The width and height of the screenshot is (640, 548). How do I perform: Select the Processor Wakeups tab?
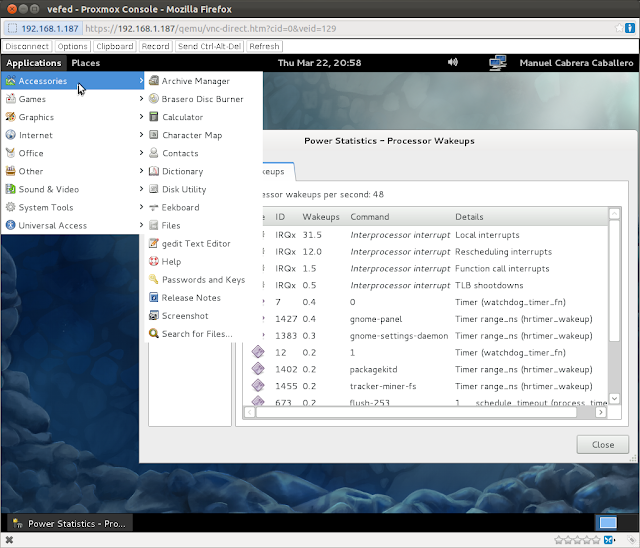278,171
